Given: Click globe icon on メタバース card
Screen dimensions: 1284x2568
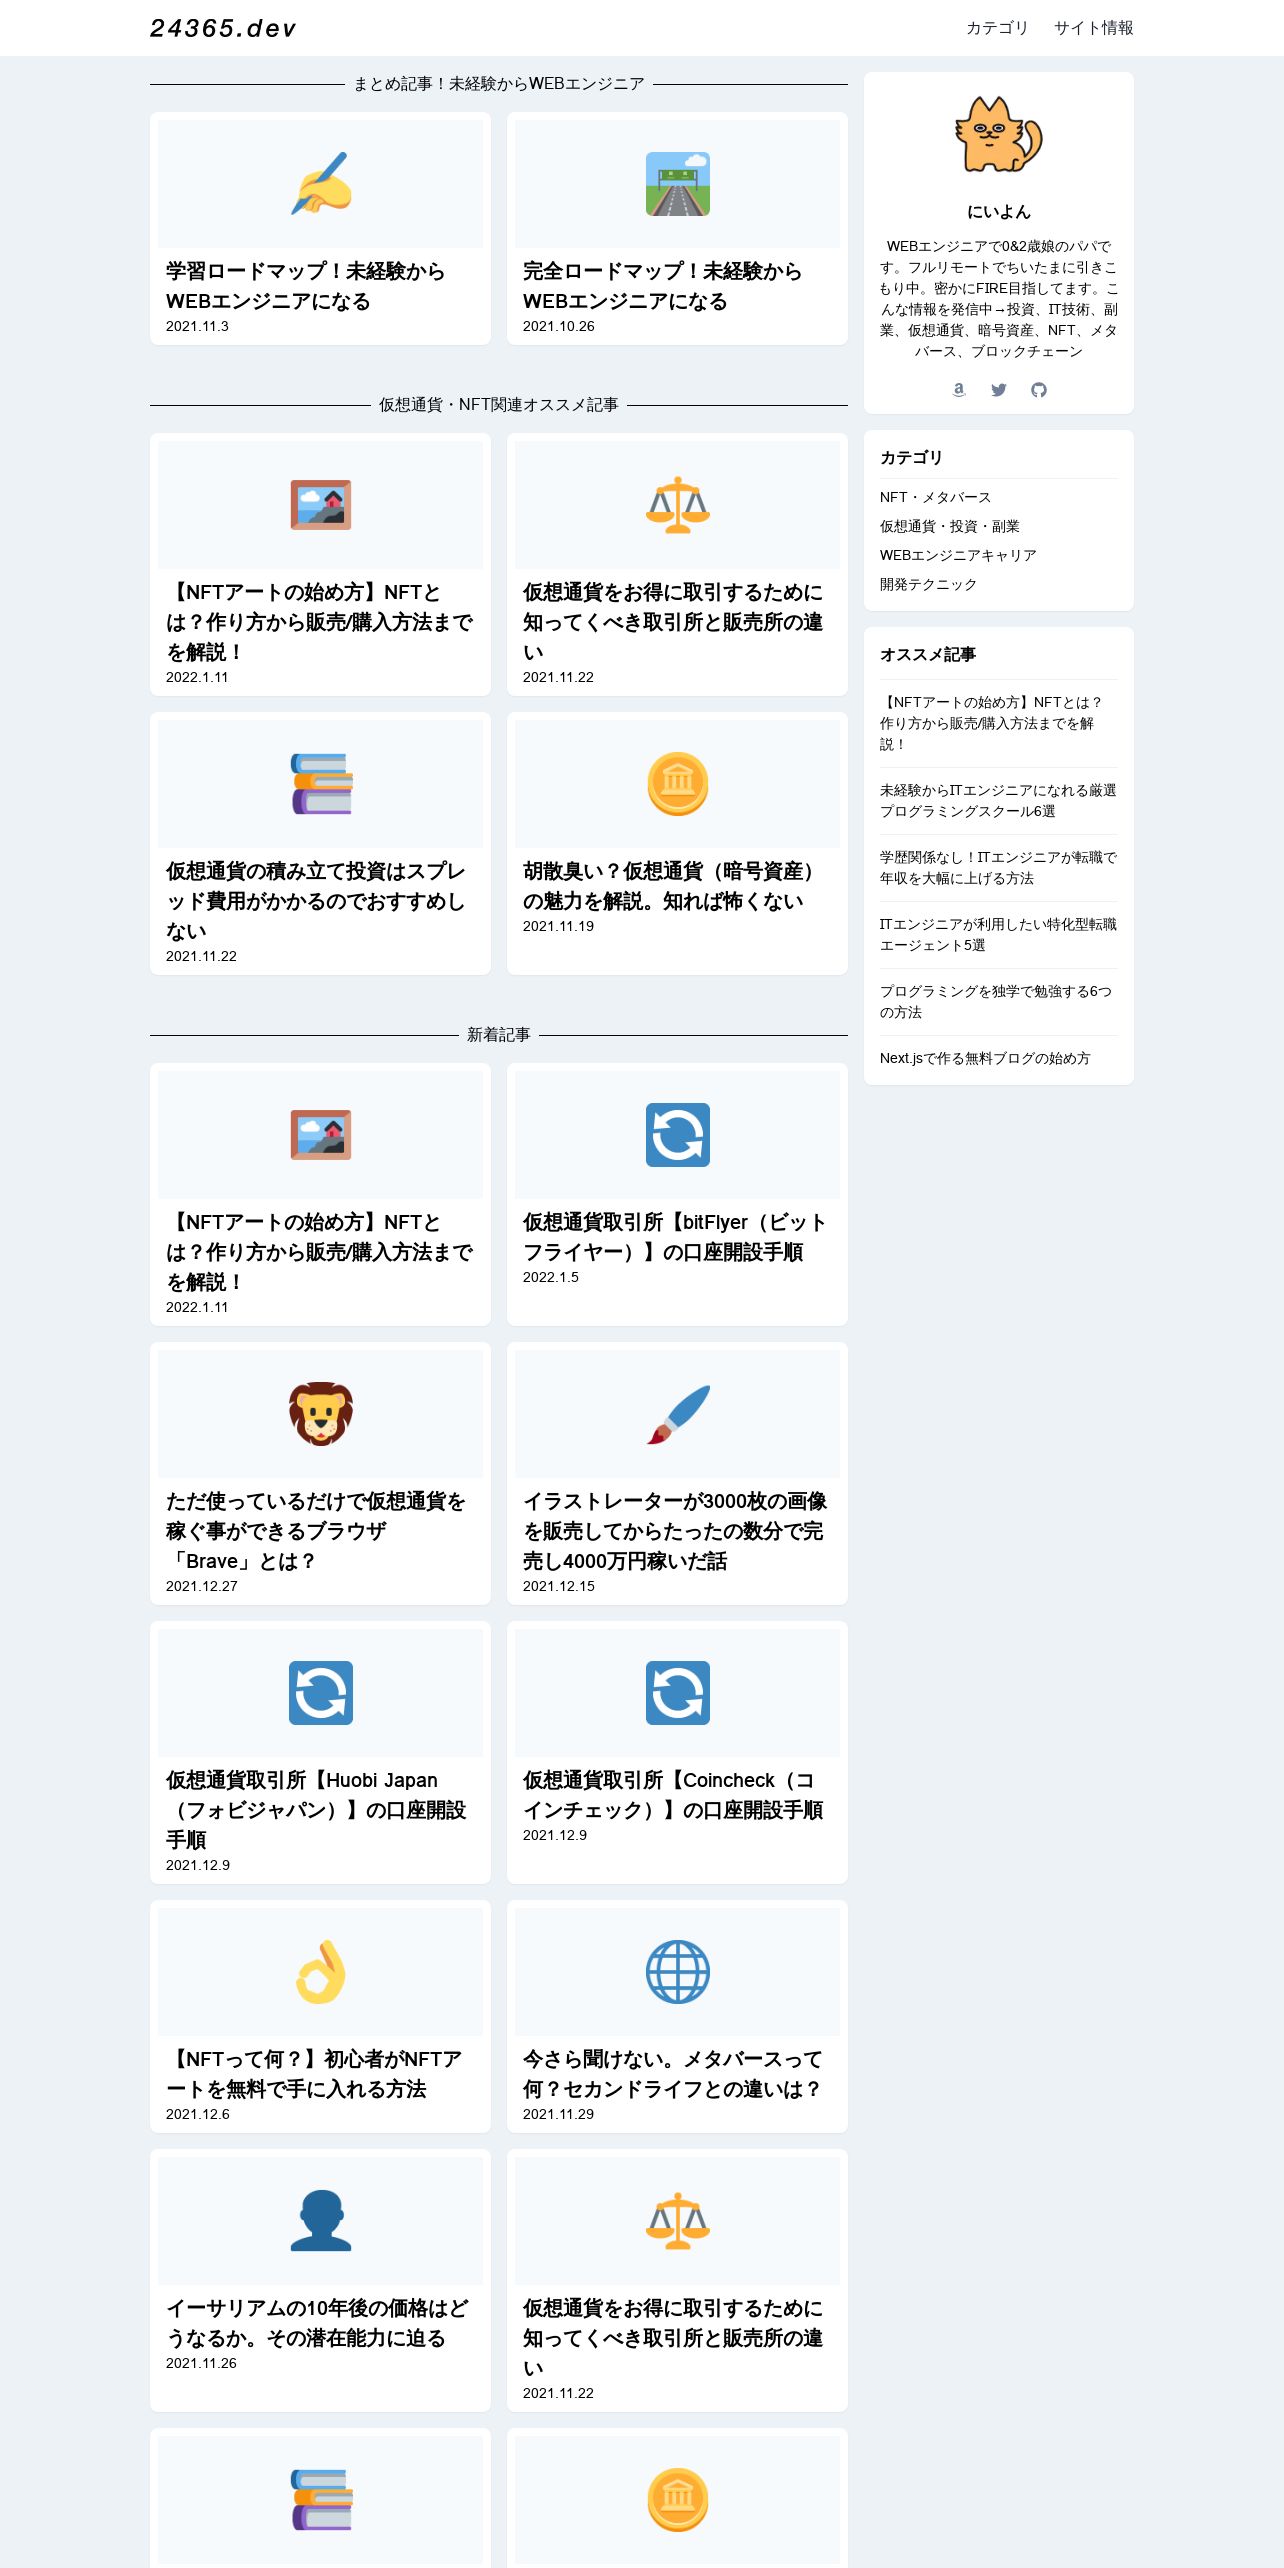Looking at the screenshot, I should [x=678, y=1972].
